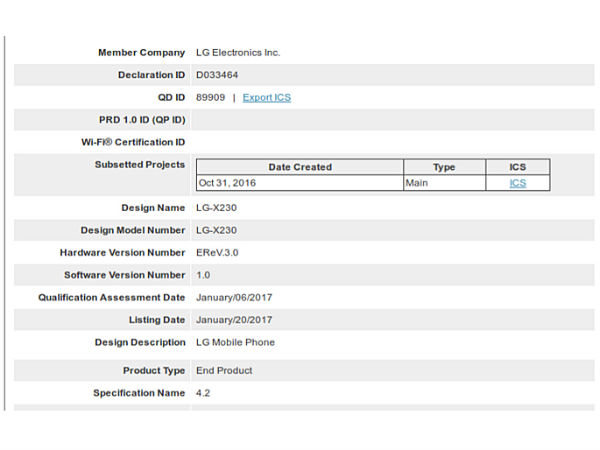The width and height of the screenshot is (600, 450).
Task: Click the 'Oct 31, 2016' date cell
Action: click(300, 183)
